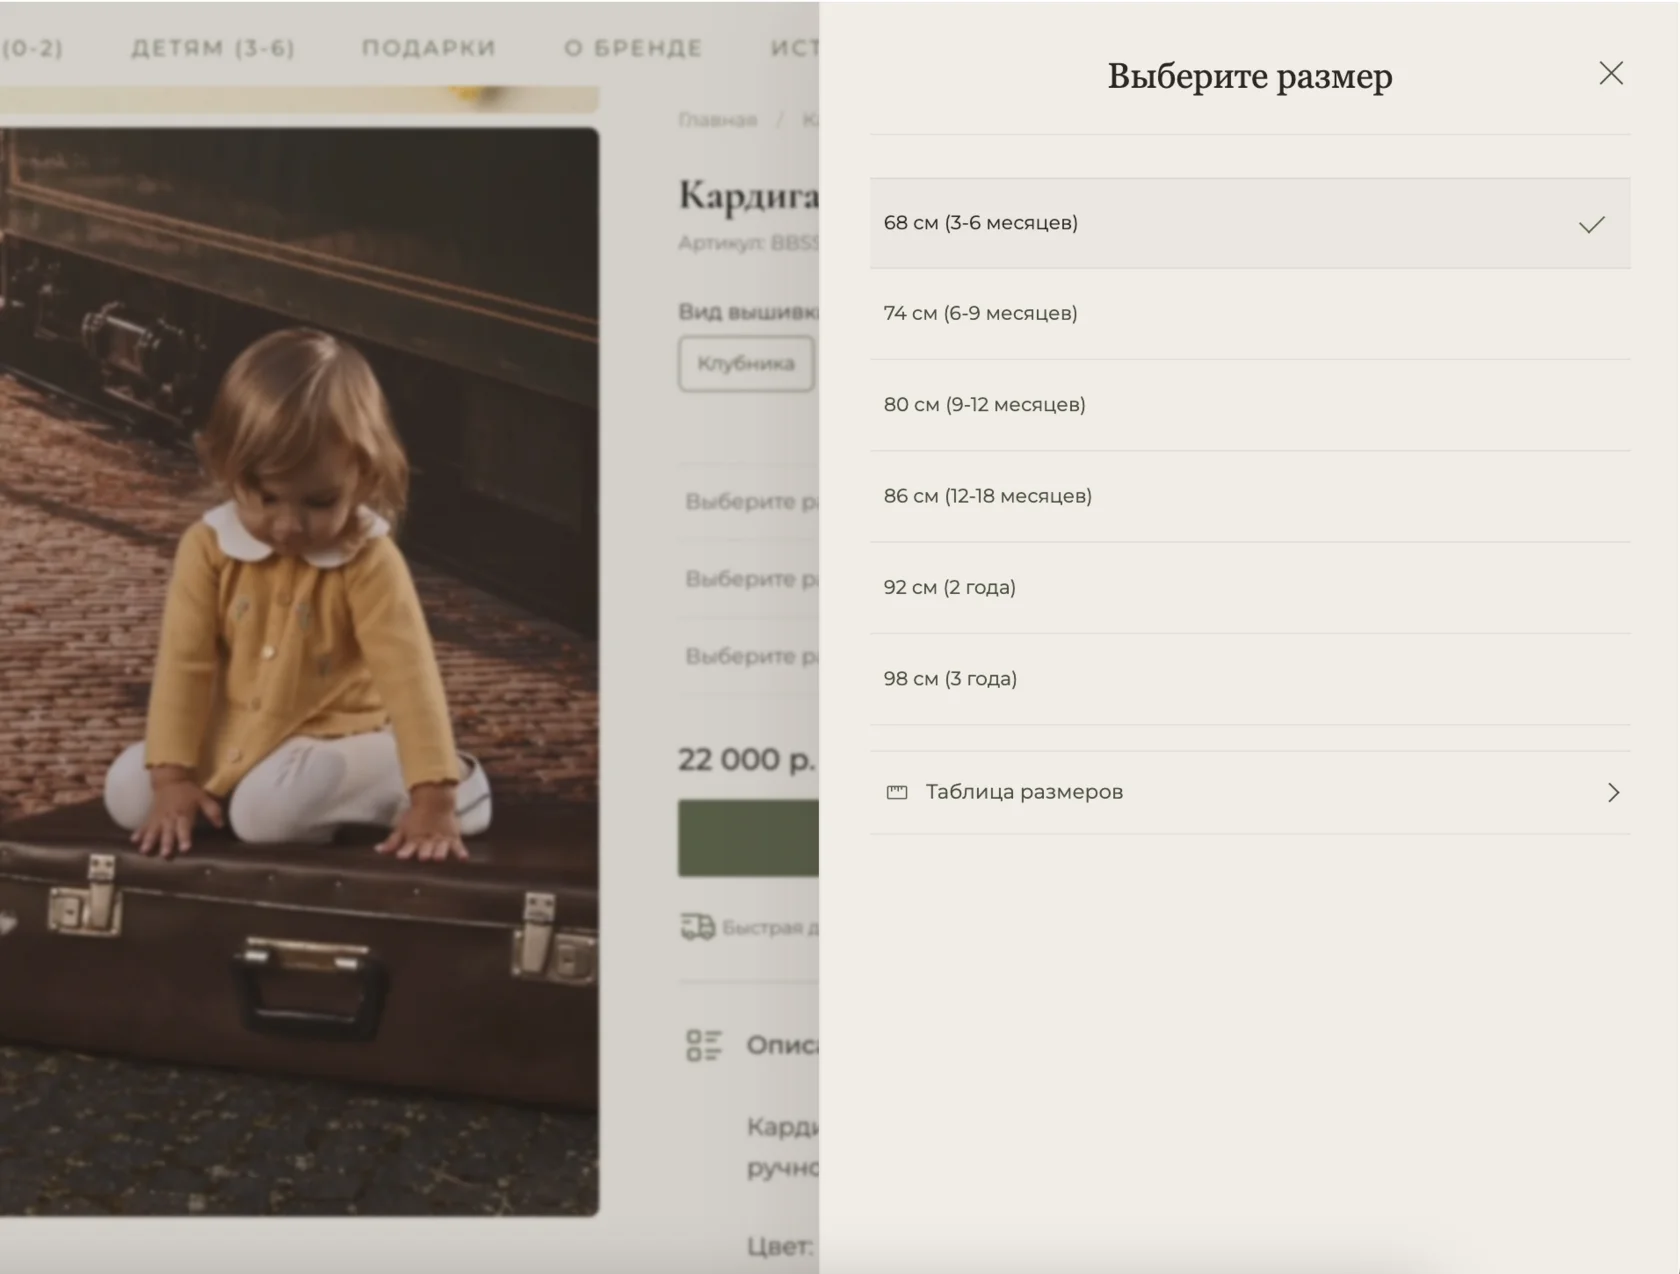Click the 22 000 р. price text

point(747,760)
